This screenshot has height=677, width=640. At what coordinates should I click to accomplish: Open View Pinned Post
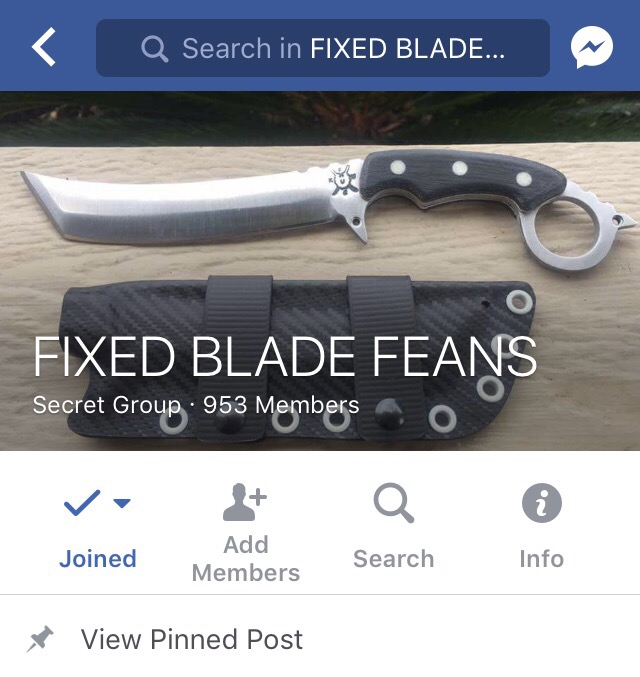192,639
